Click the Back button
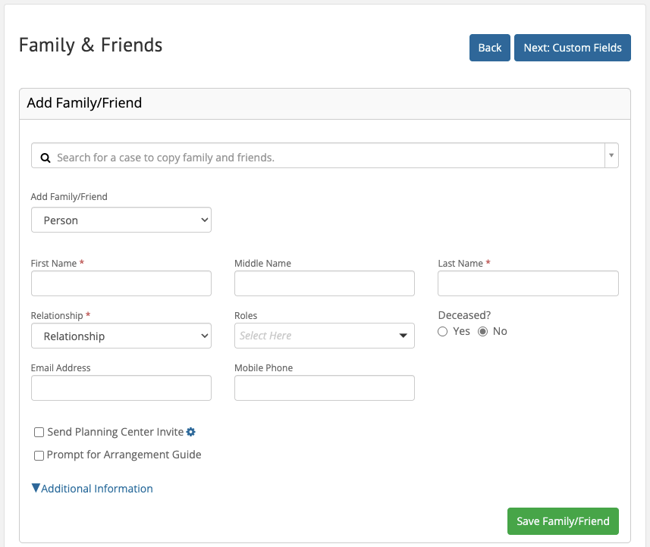The width and height of the screenshot is (650, 547). (489, 48)
